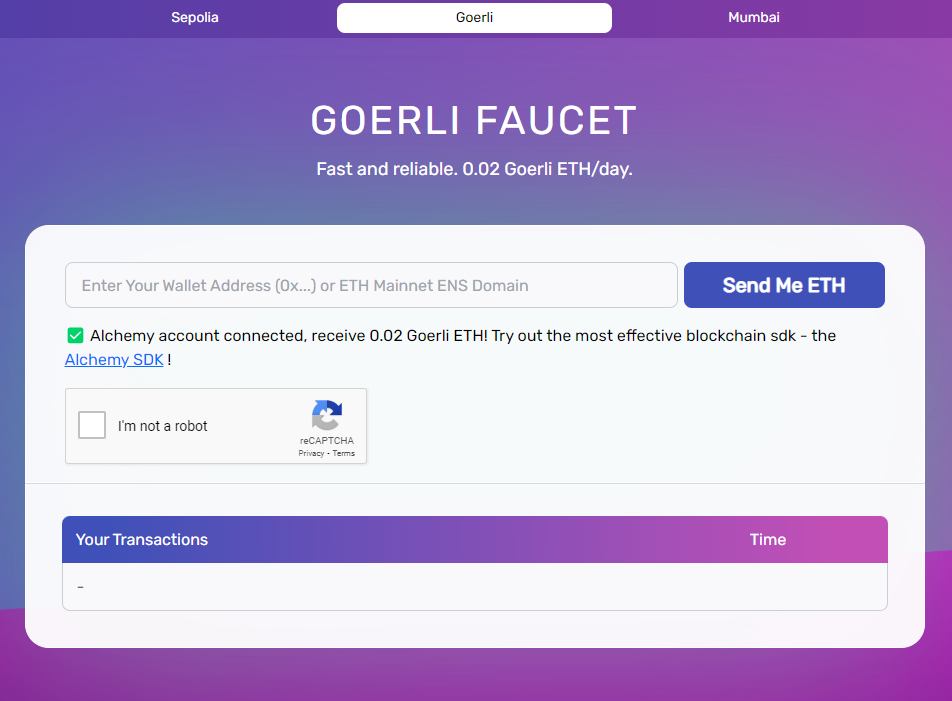
Task: Select the Goerli tab
Action: [x=474, y=18]
